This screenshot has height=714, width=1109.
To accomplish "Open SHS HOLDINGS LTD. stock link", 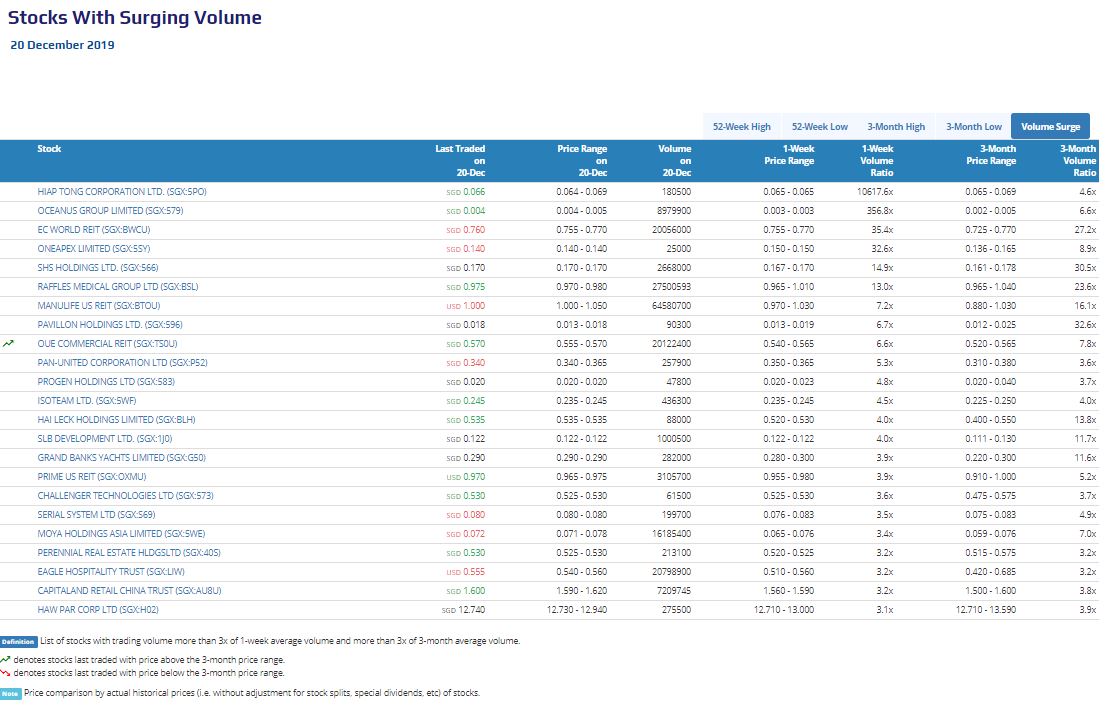I will click(x=98, y=268).
